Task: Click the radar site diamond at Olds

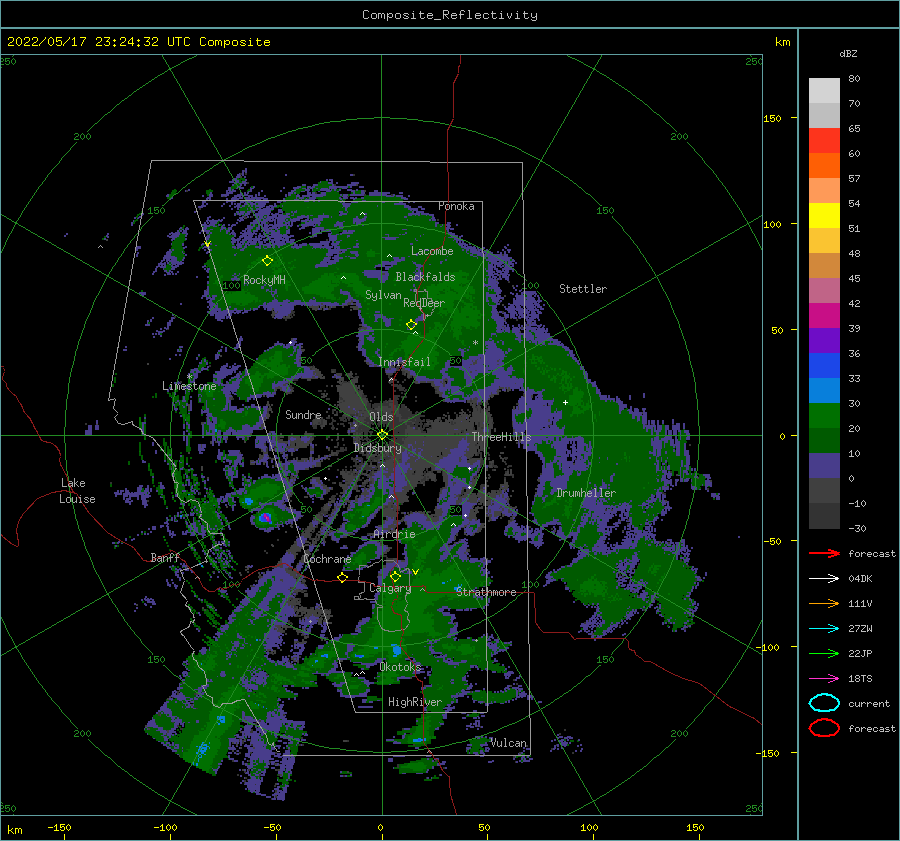Action: (x=382, y=435)
